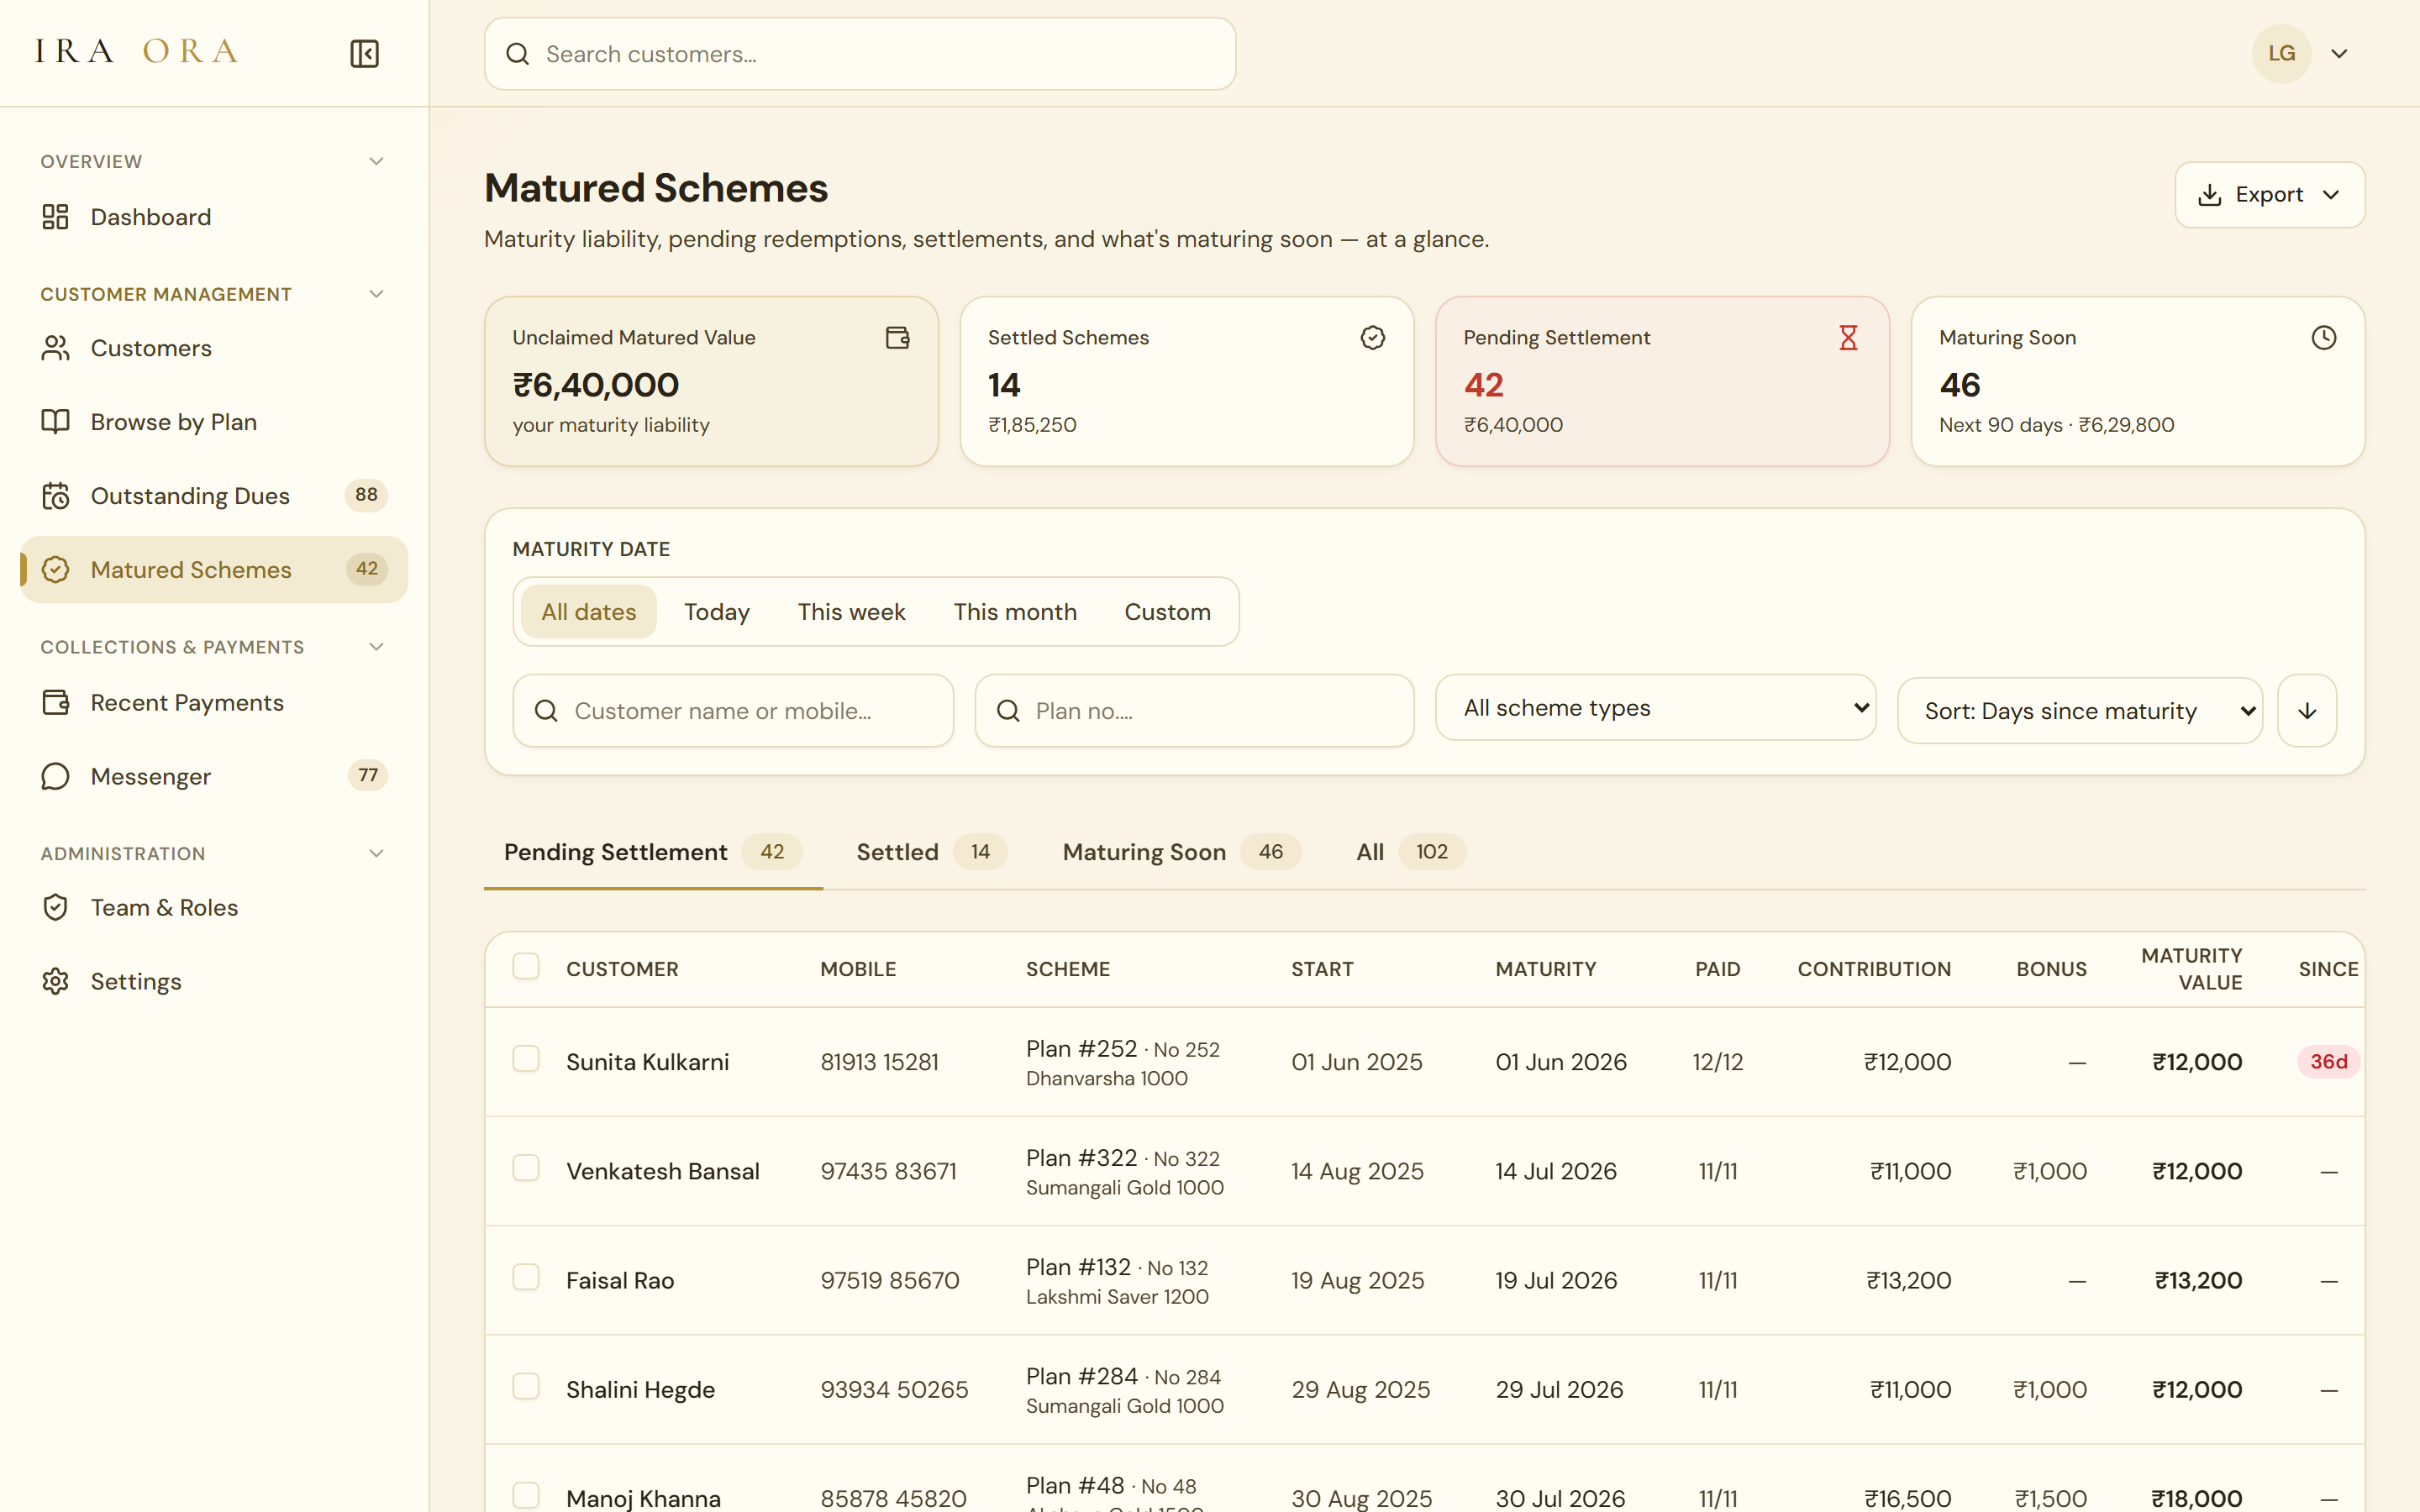Click the 88 badge on Outstanding Dues
Screen dimensions: 2420x1512
(366, 495)
